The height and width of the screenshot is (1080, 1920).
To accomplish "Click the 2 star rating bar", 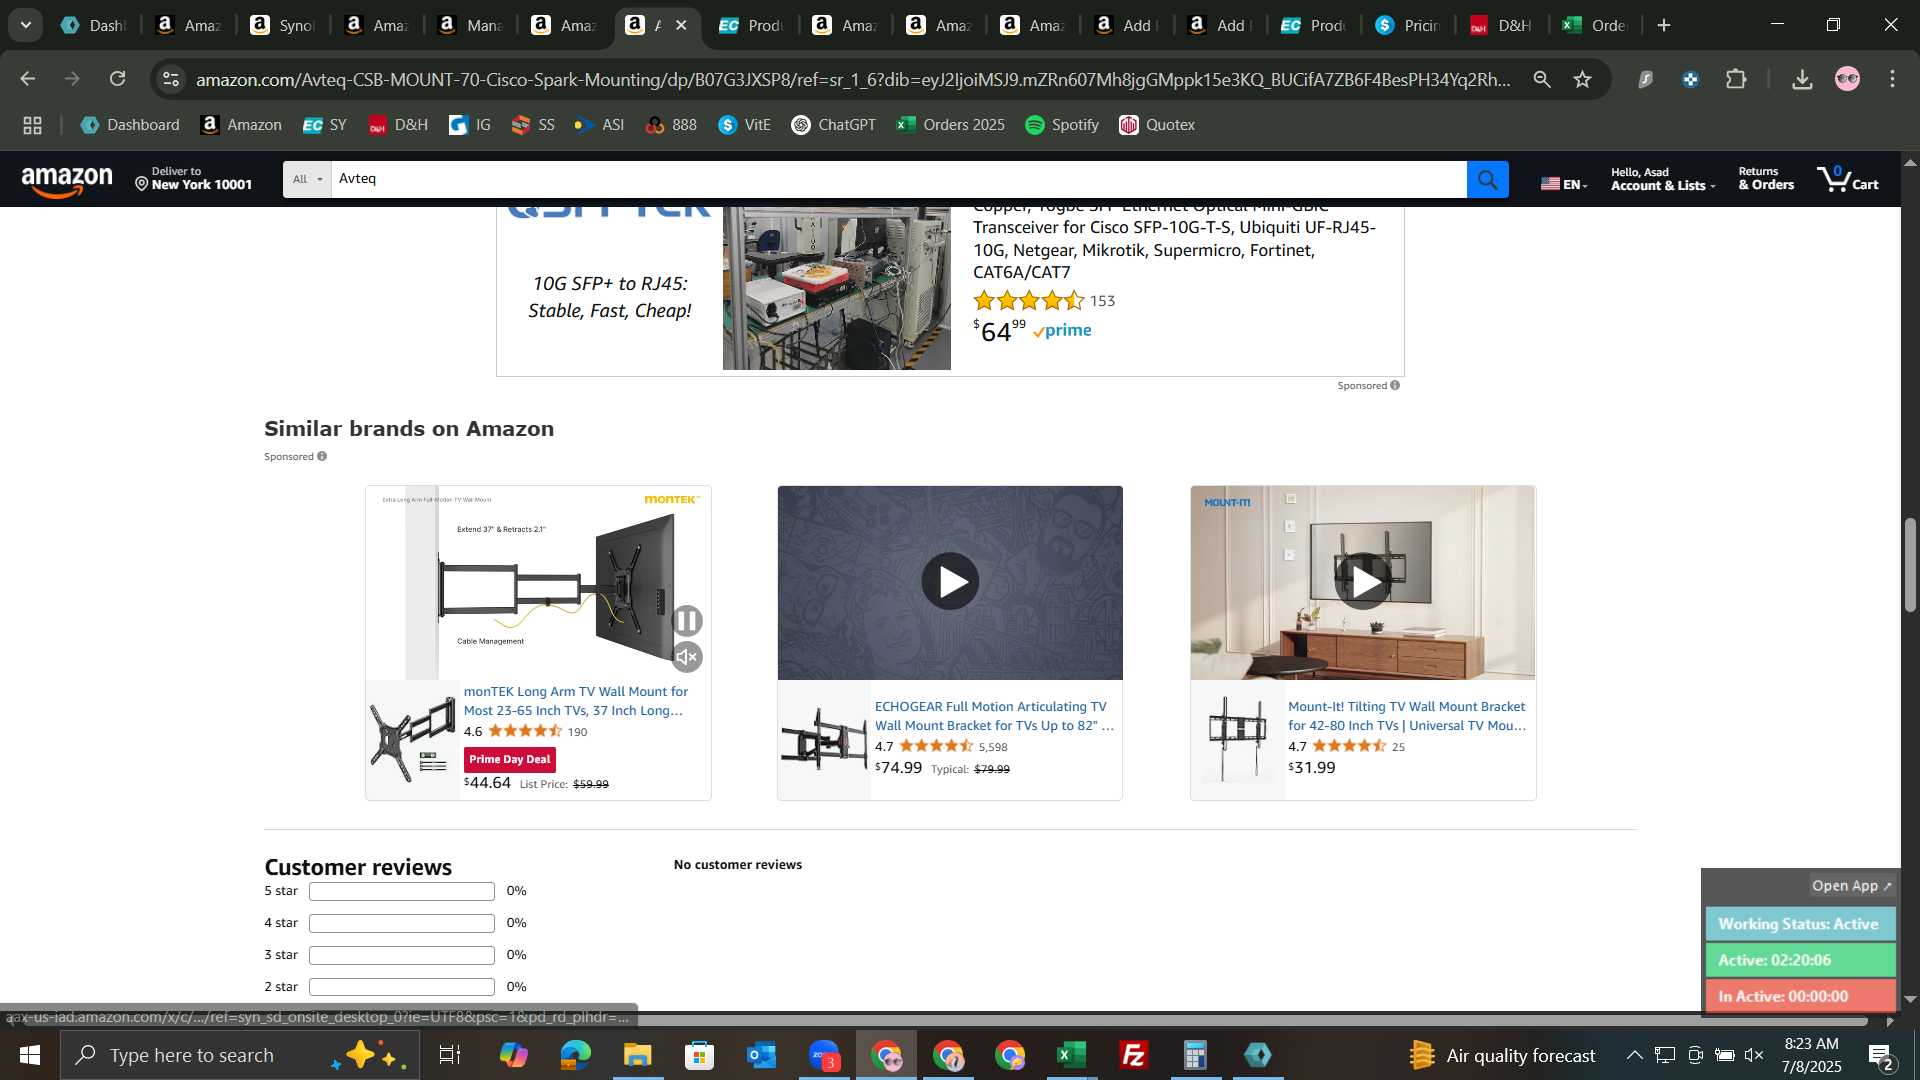I will pyautogui.click(x=401, y=987).
